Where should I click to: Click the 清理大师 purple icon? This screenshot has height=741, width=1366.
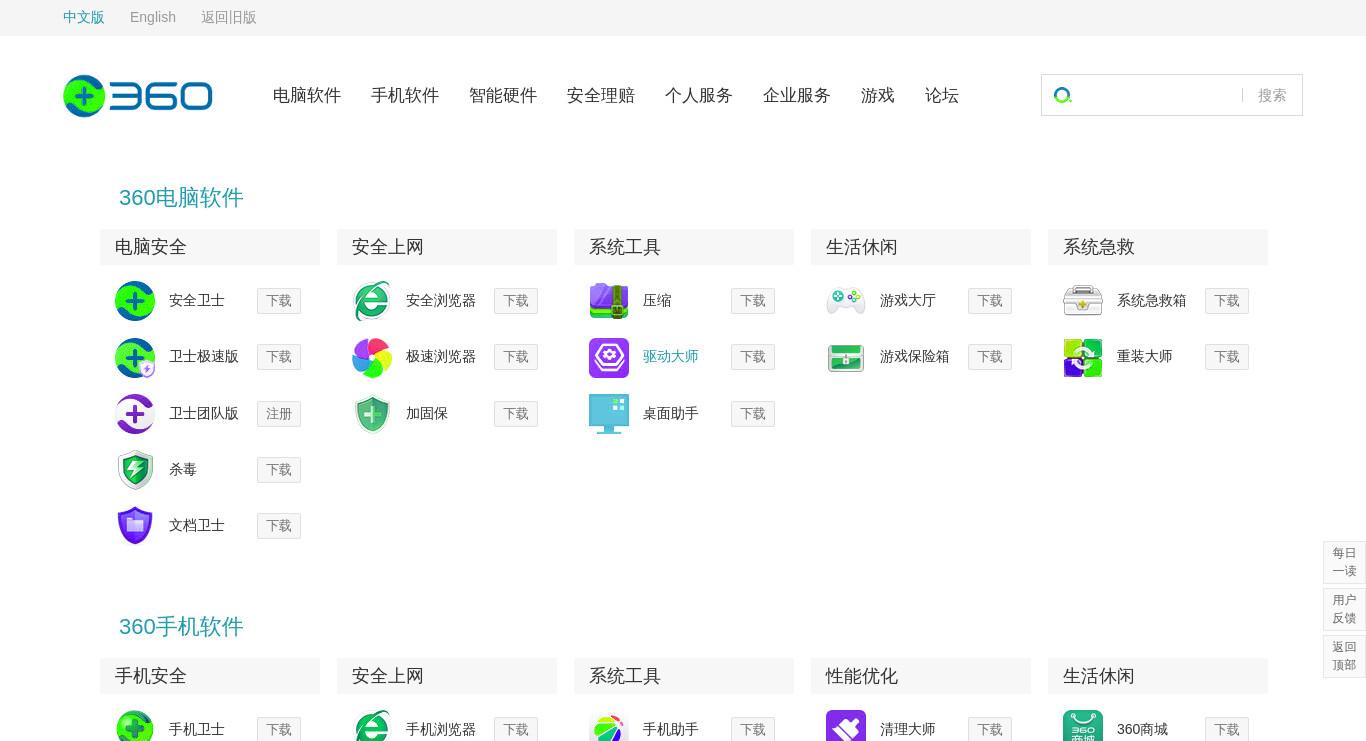pos(846,726)
